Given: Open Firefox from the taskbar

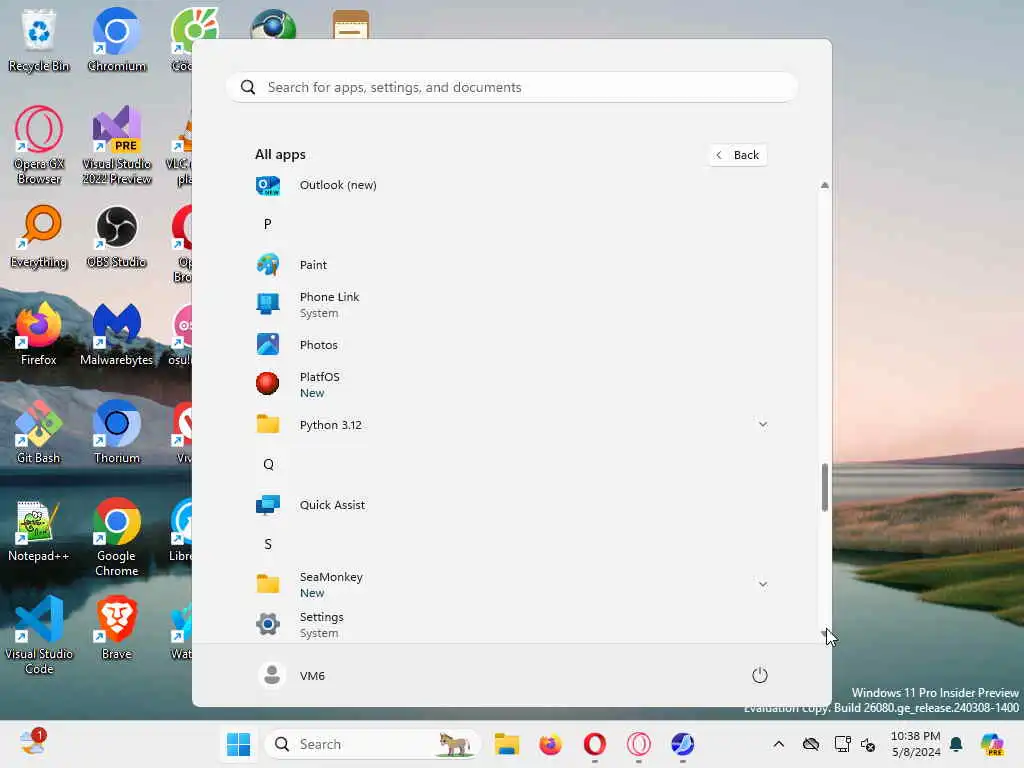Looking at the screenshot, I should point(551,744).
